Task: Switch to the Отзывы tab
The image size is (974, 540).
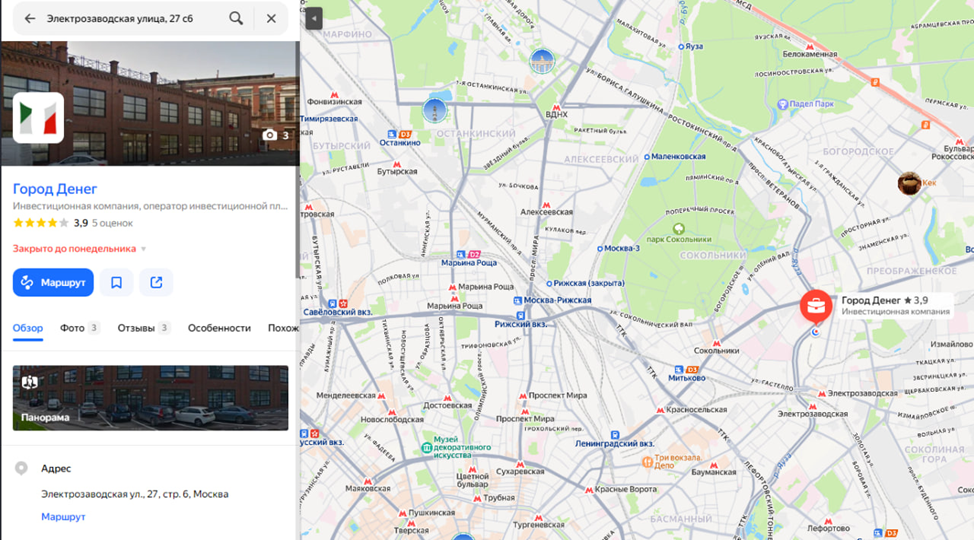Action: tap(143, 328)
